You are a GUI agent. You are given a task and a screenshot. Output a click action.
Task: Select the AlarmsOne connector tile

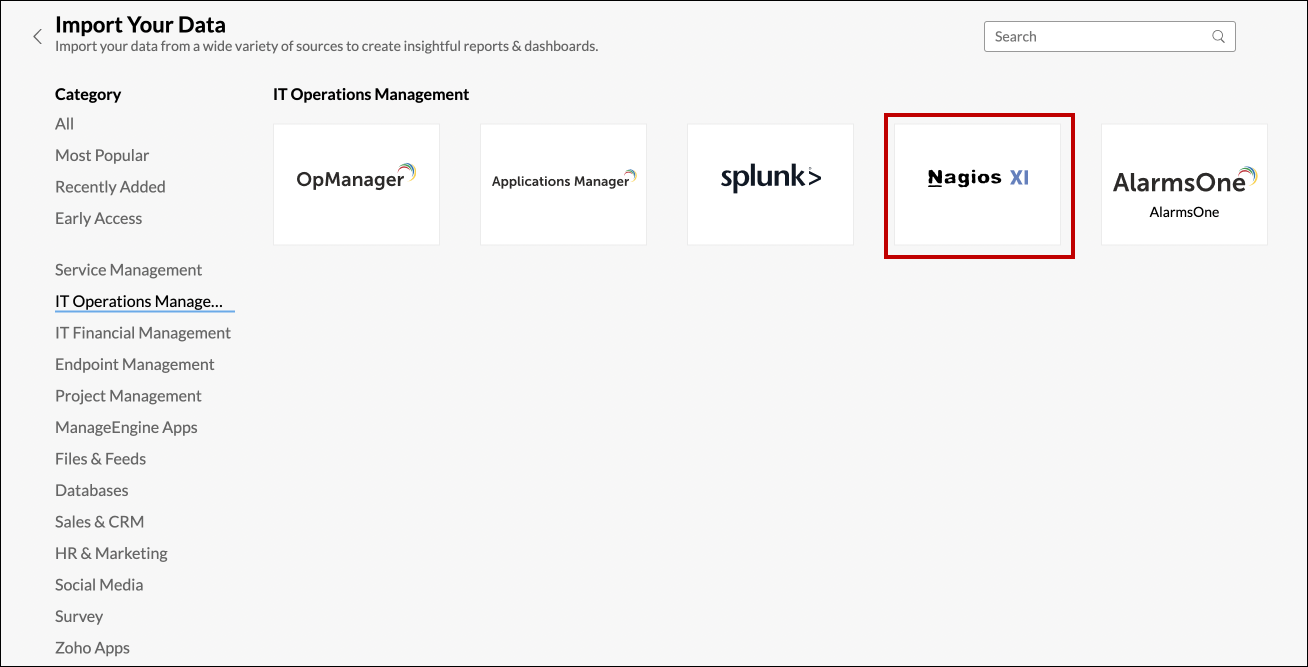(x=1184, y=184)
